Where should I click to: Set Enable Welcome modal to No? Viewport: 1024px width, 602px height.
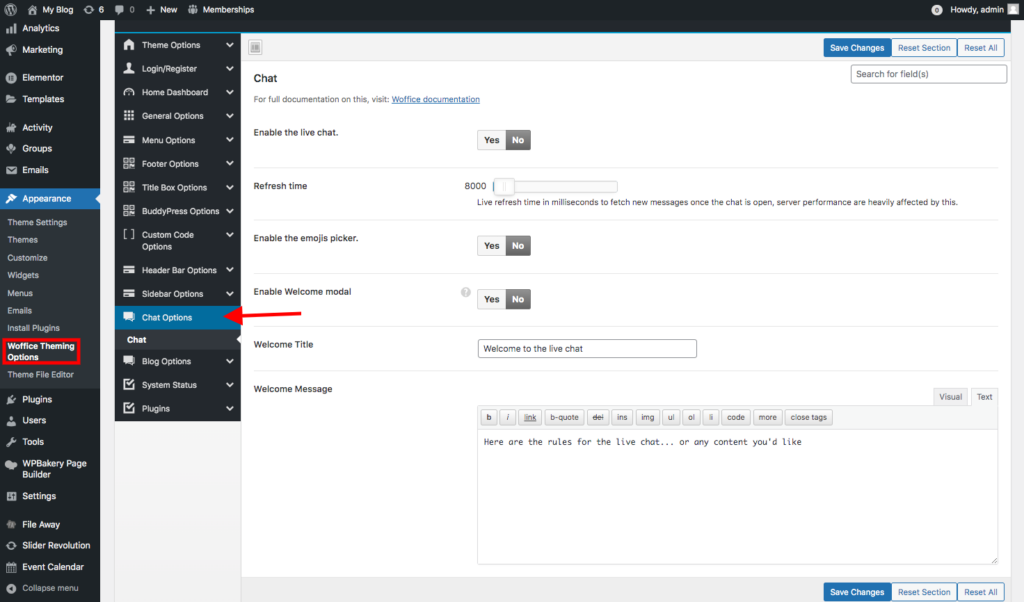click(518, 299)
